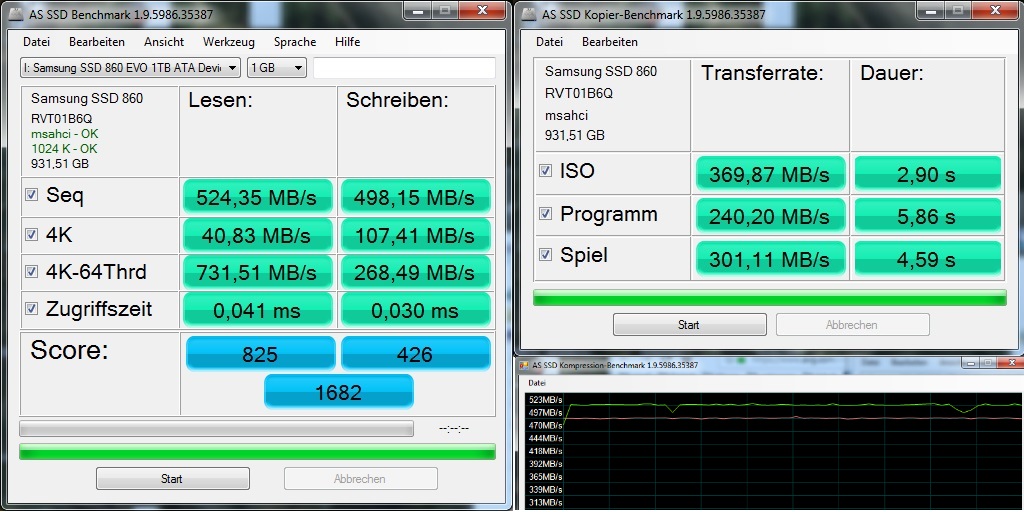Click the total score 1682 box

click(338, 392)
